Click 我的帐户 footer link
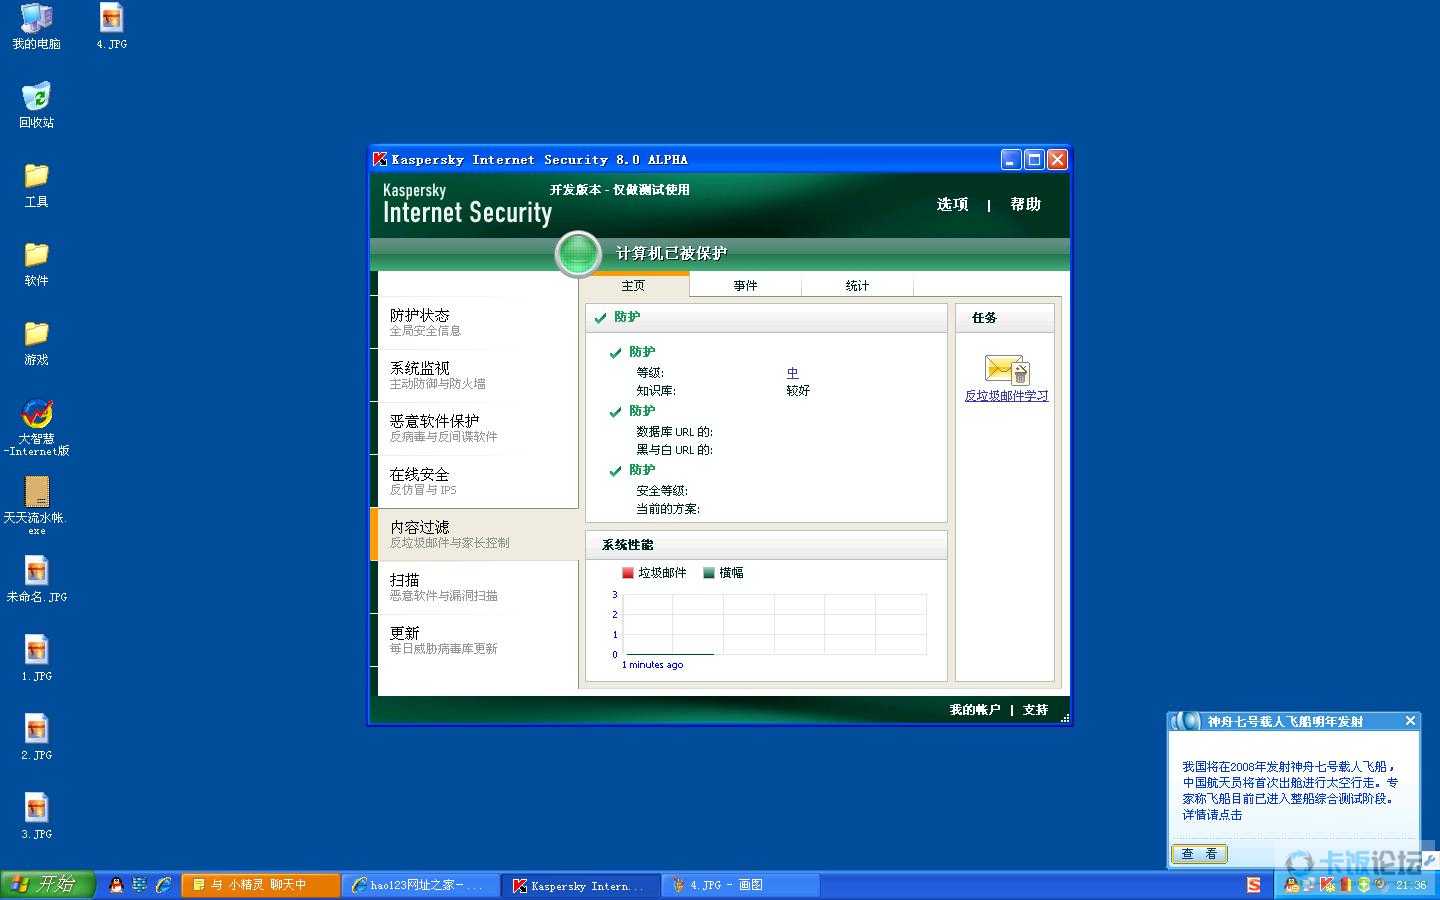The image size is (1440, 900). 975,710
